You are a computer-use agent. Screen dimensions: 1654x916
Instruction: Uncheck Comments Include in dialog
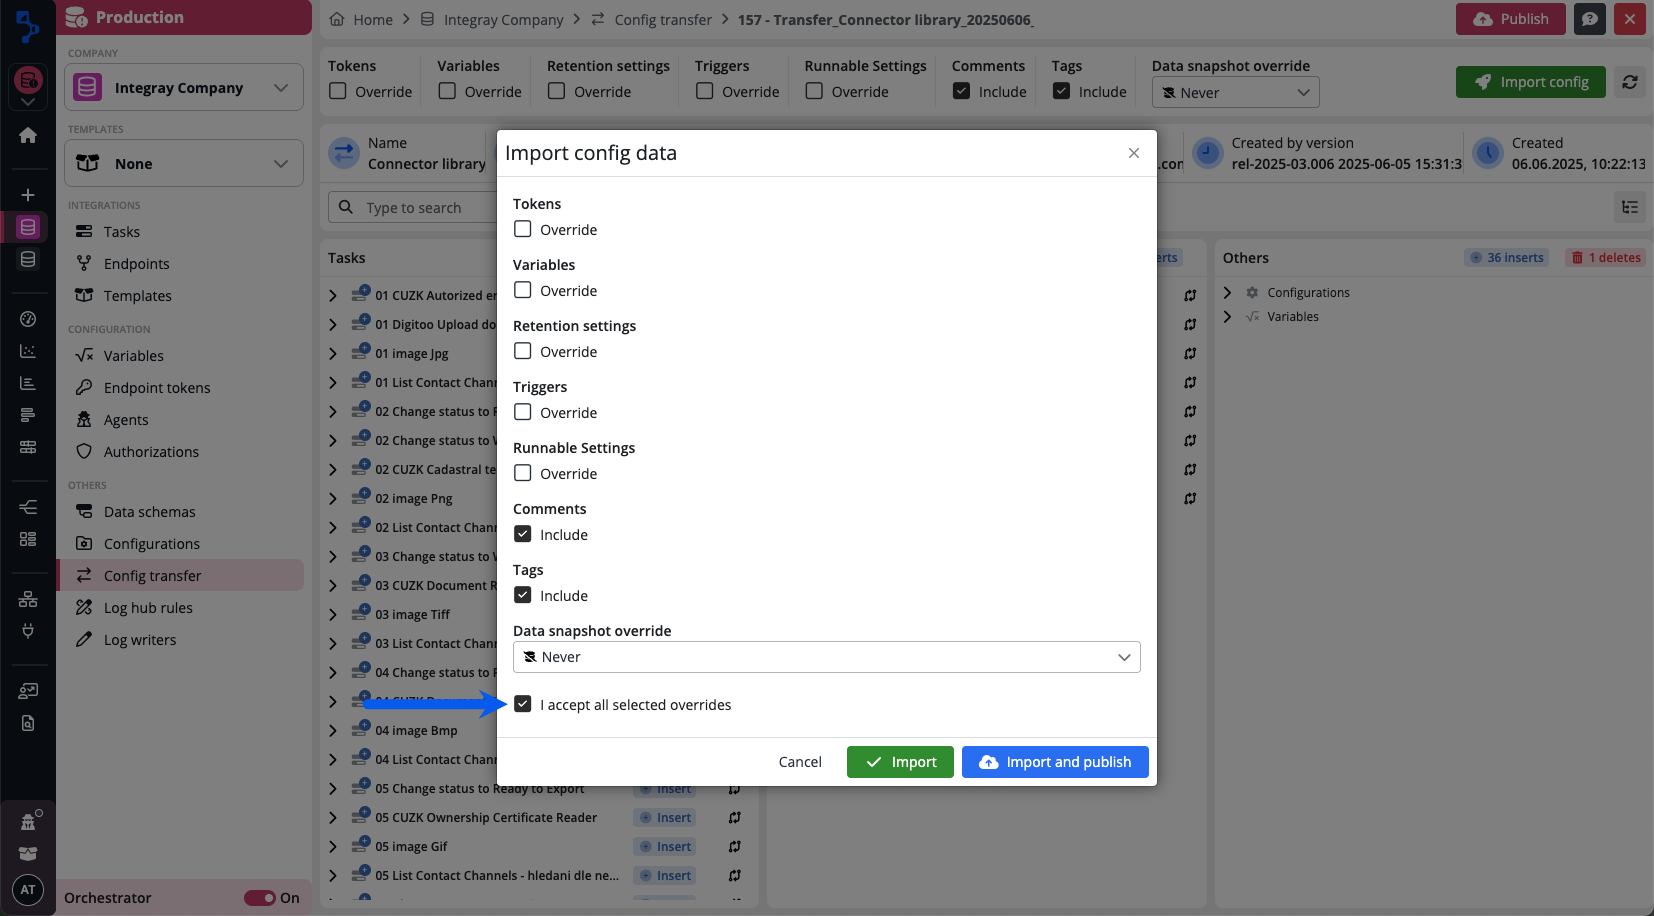[523, 534]
